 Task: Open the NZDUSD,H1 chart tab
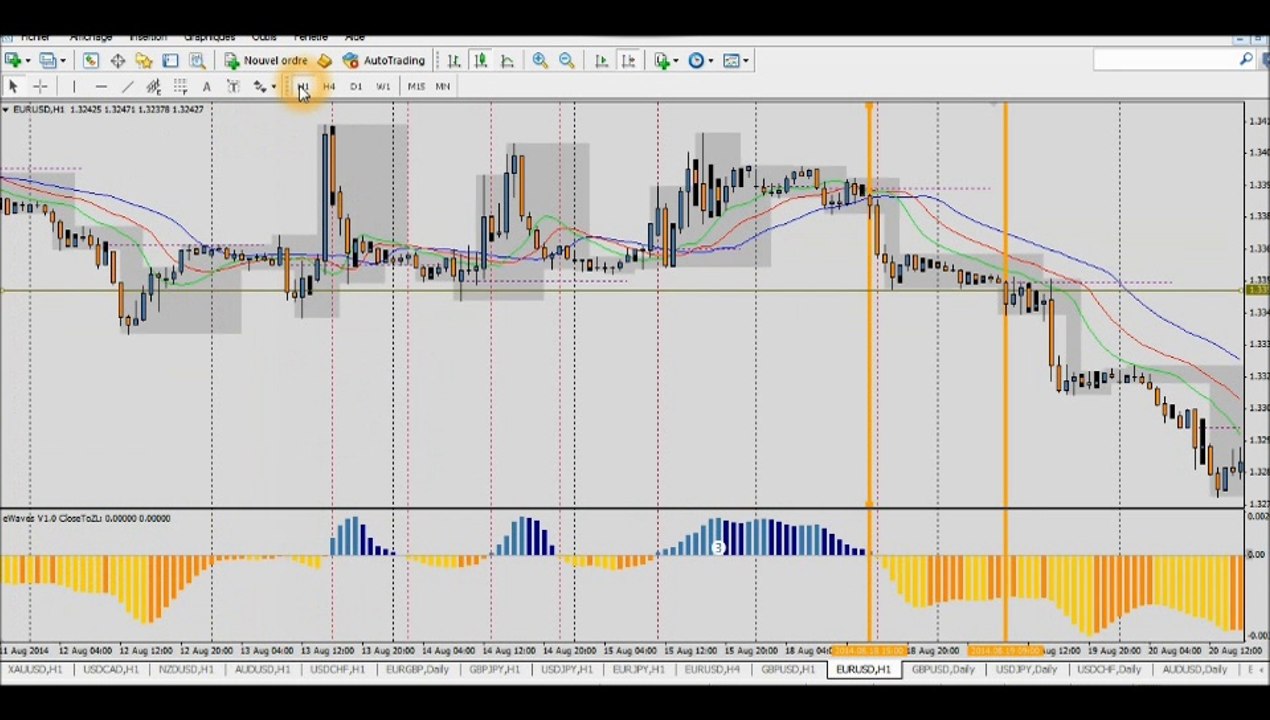tap(186, 670)
